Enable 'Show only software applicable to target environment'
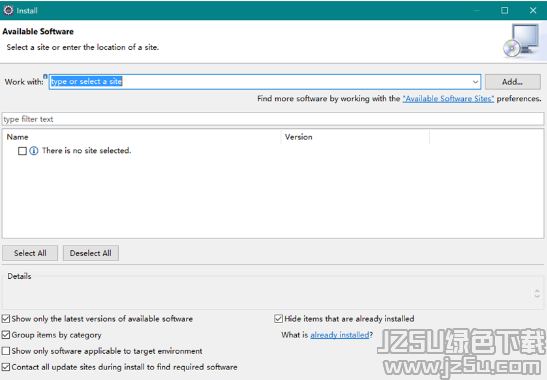 coord(6,351)
